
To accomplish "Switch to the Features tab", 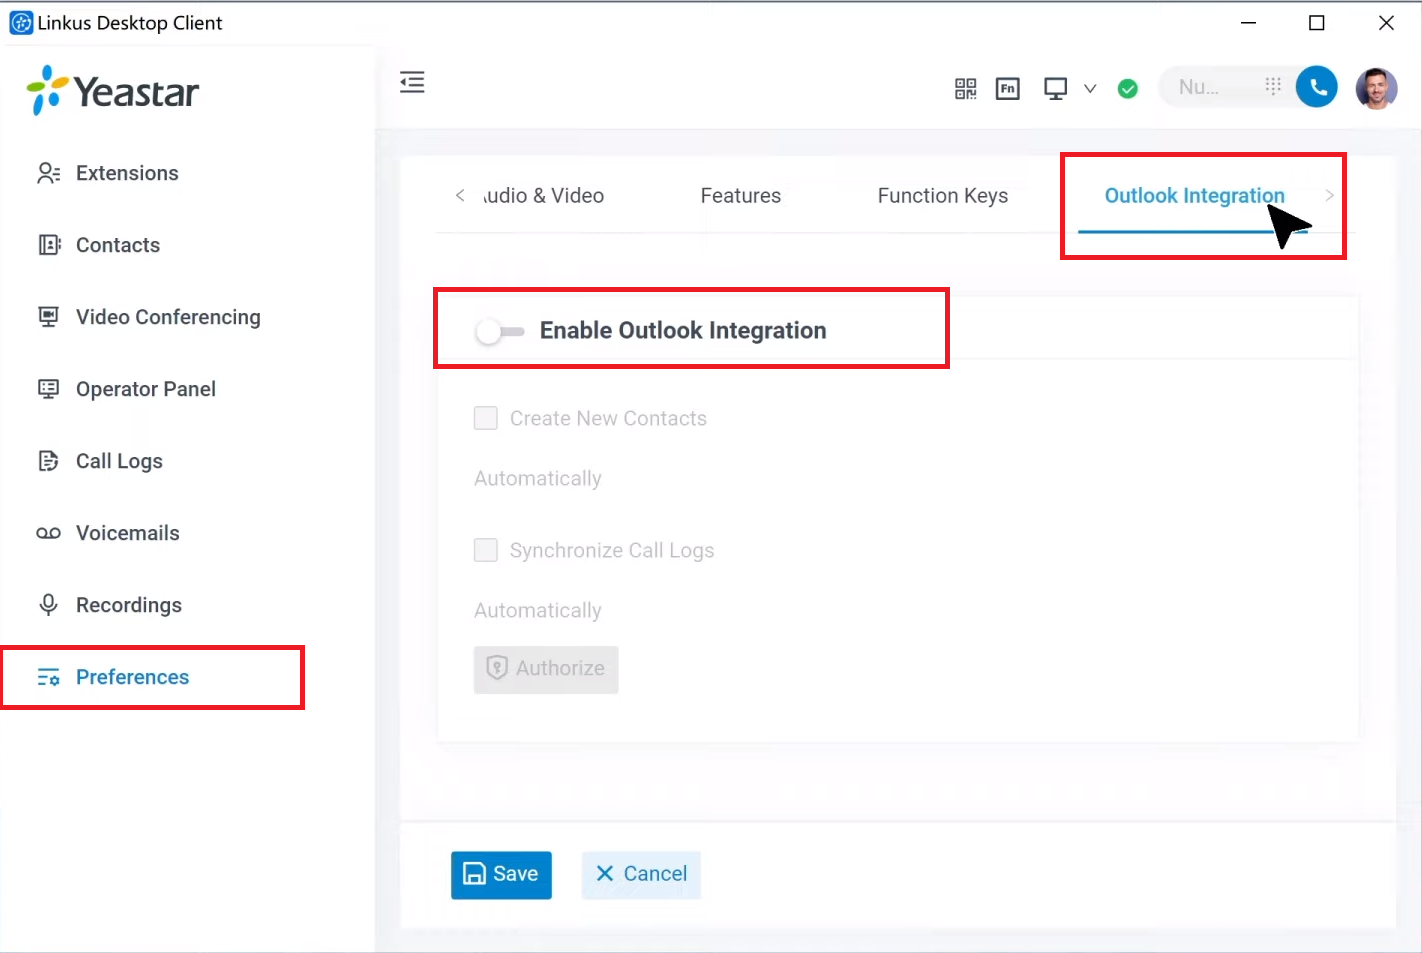I will point(740,195).
